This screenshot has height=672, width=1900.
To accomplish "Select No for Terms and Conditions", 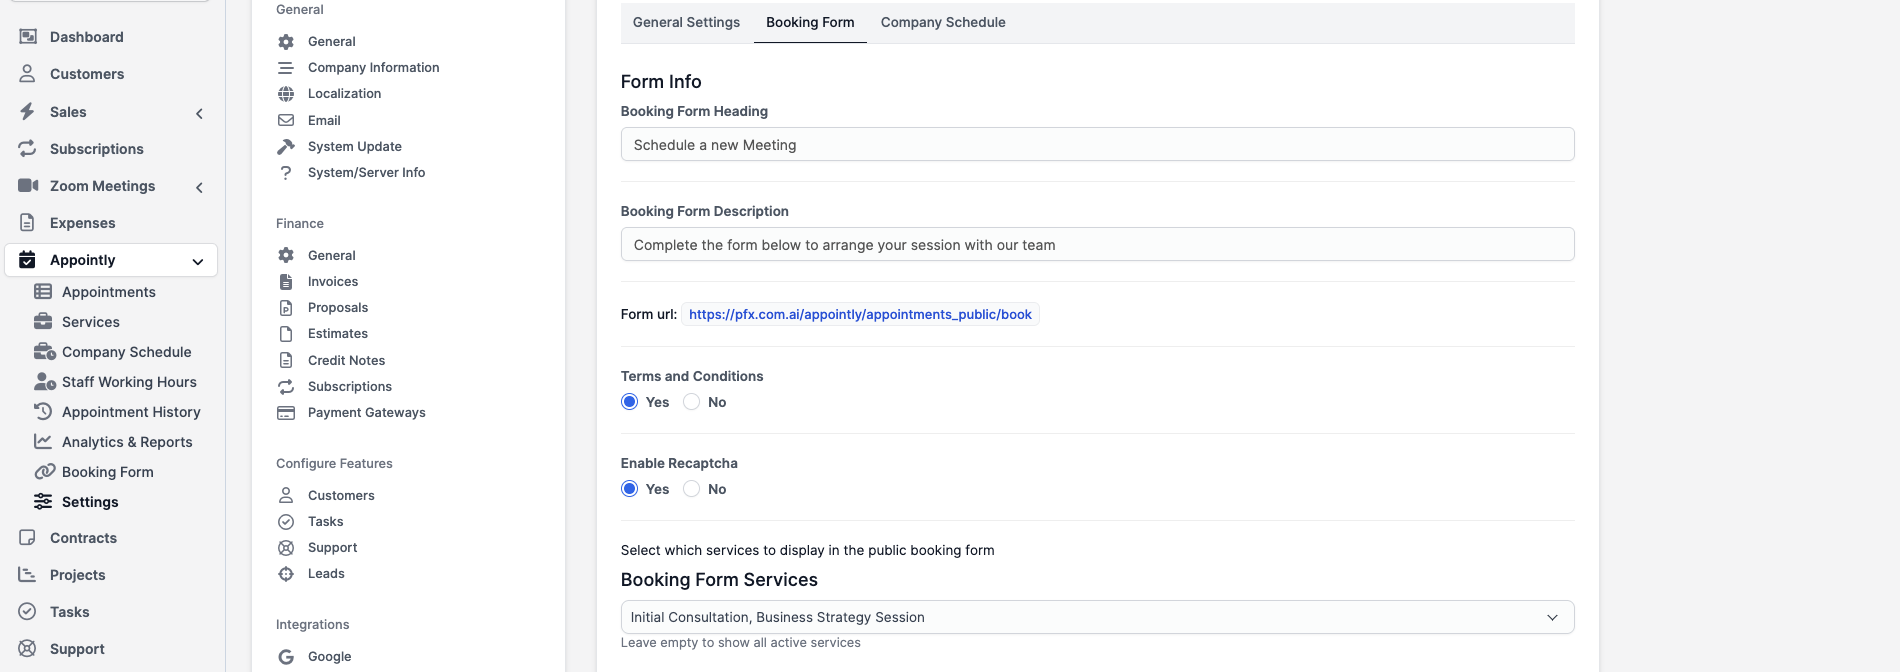I will (692, 402).
